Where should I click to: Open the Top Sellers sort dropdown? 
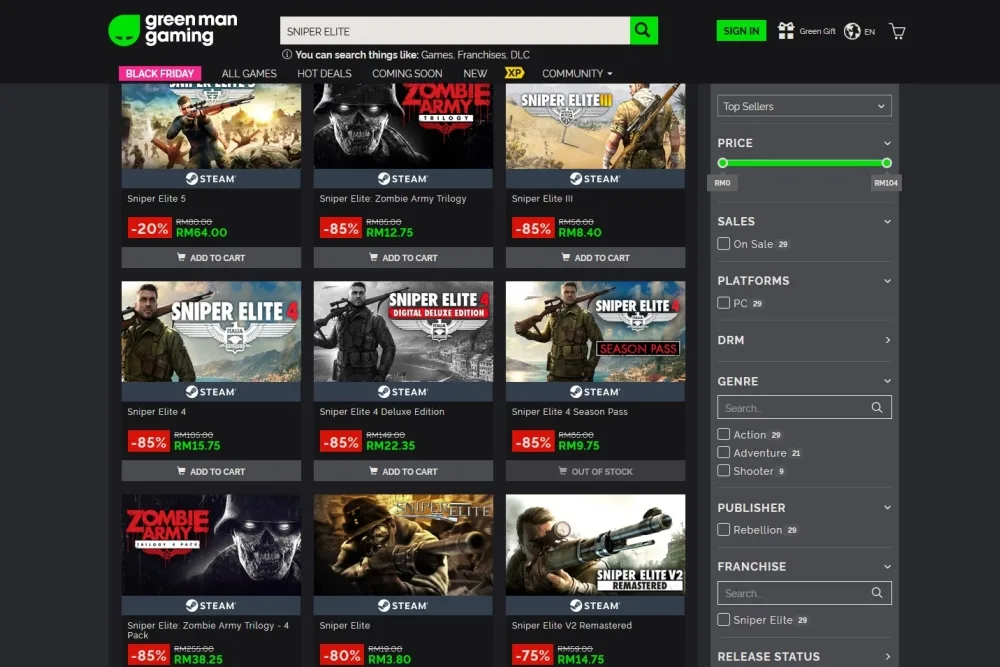pos(804,106)
